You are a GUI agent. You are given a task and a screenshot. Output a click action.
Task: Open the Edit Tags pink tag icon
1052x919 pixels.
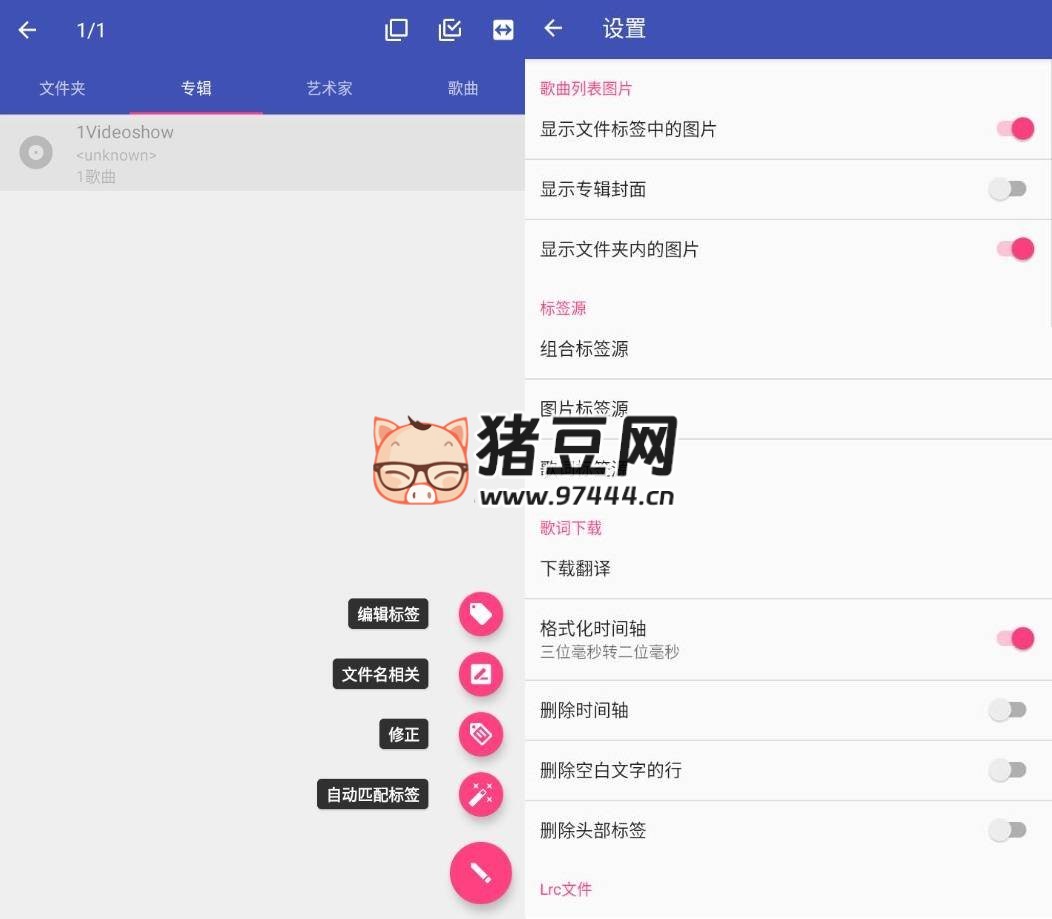tap(481, 614)
